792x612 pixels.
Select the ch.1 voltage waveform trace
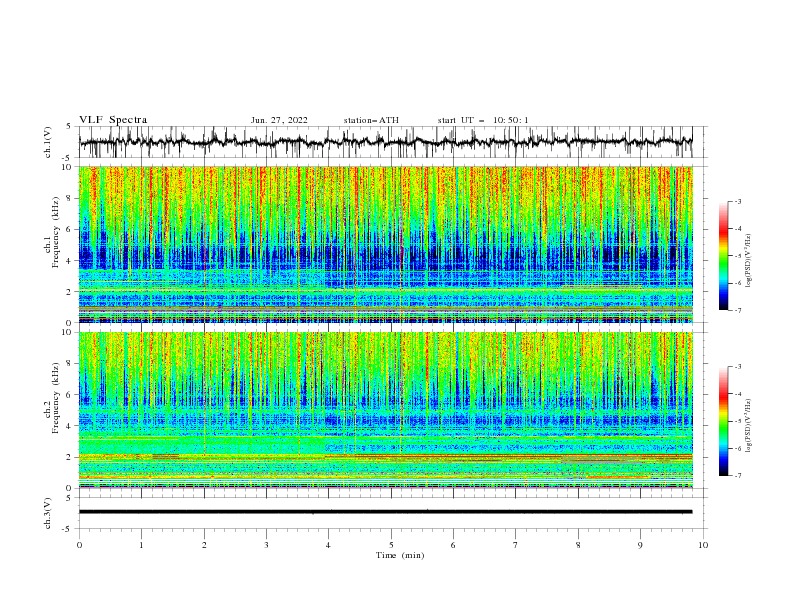pos(386,142)
